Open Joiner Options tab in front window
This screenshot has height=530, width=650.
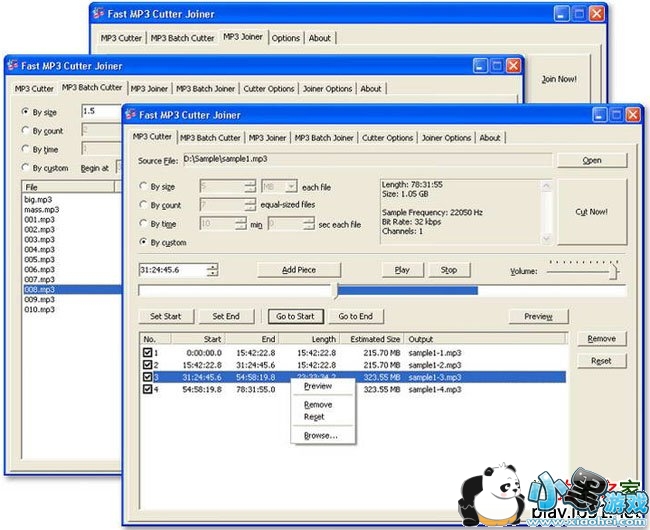pyautogui.click(x=446, y=138)
